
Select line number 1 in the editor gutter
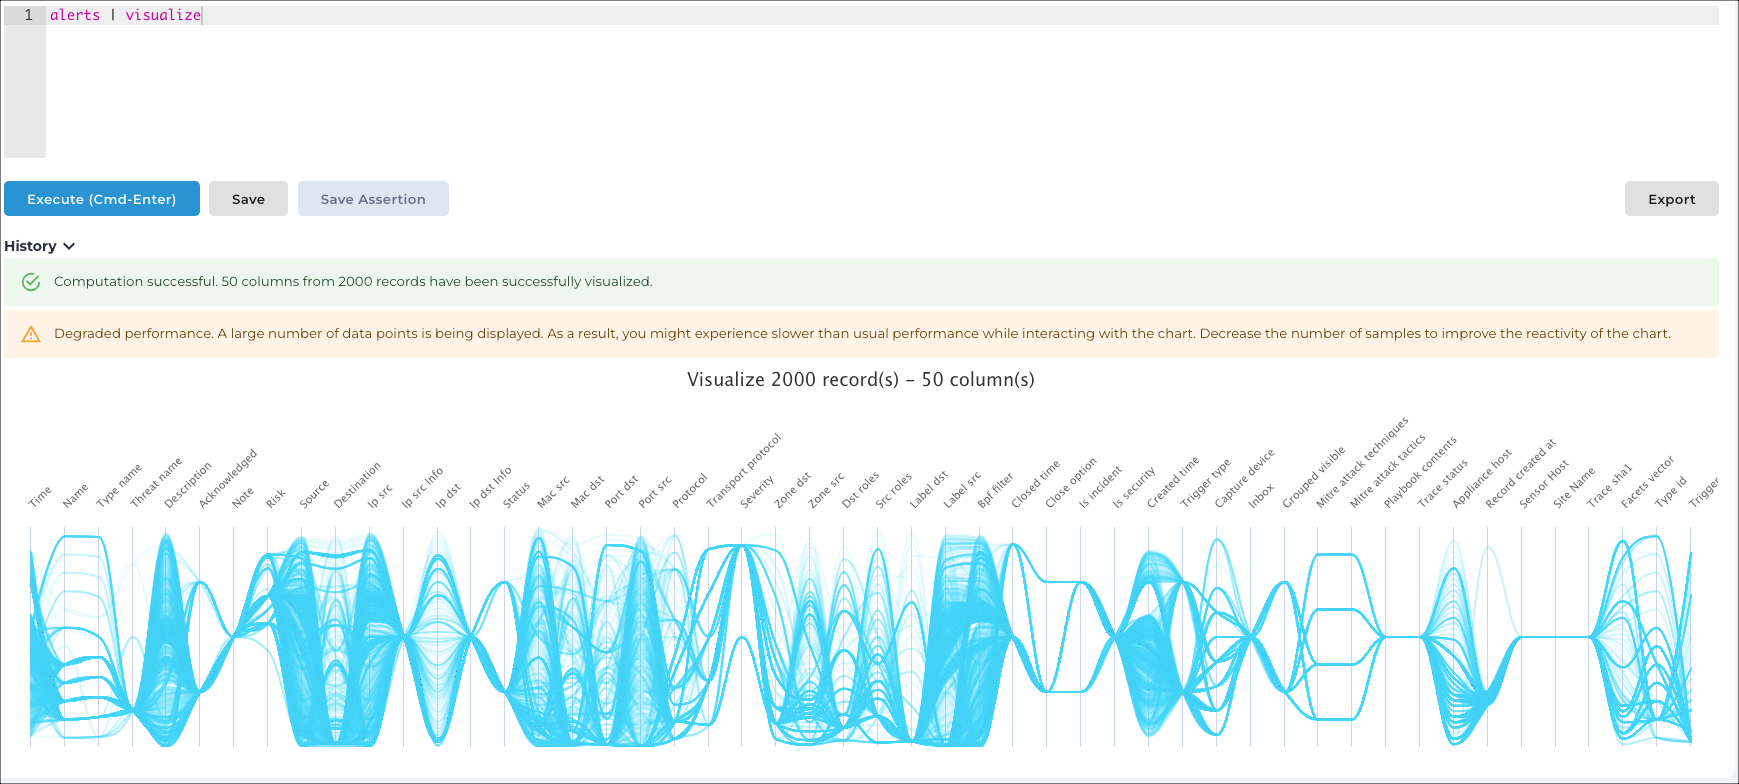coord(28,15)
